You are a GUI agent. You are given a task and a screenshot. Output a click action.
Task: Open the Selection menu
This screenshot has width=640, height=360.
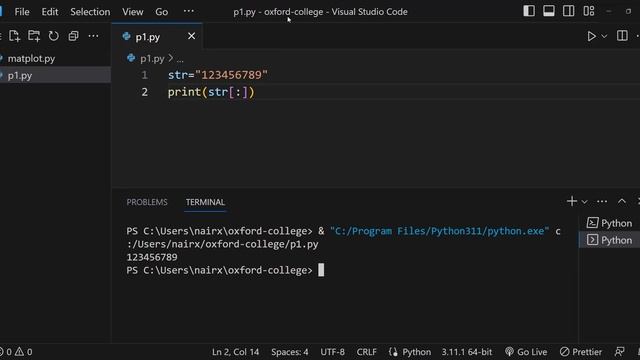click(x=90, y=12)
